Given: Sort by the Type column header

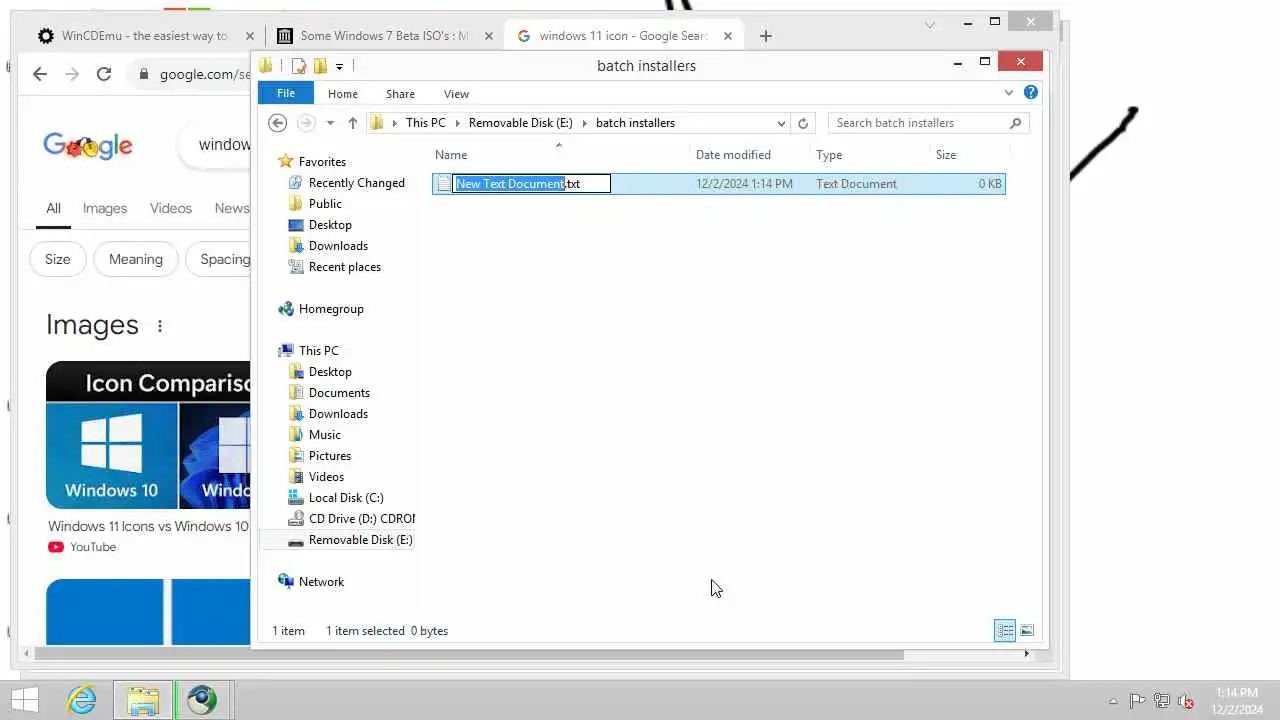Looking at the screenshot, I should [x=829, y=155].
